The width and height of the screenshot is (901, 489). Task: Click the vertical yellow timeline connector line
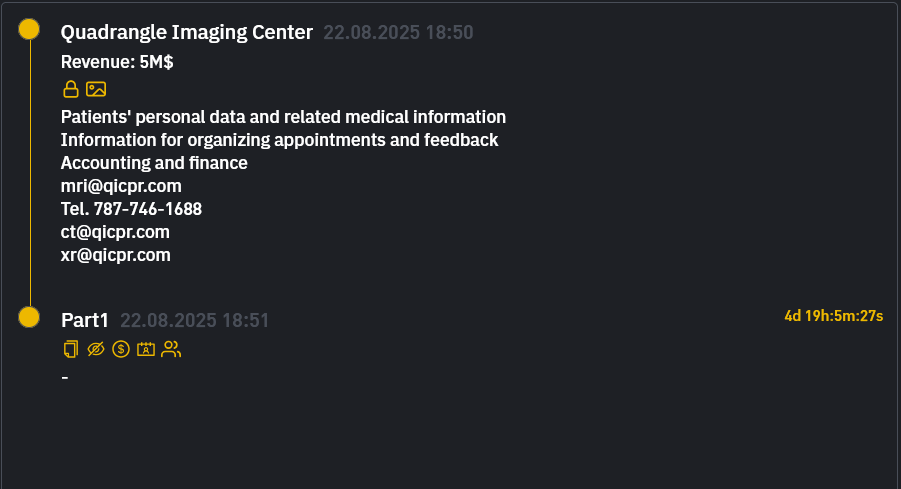(30, 170)
